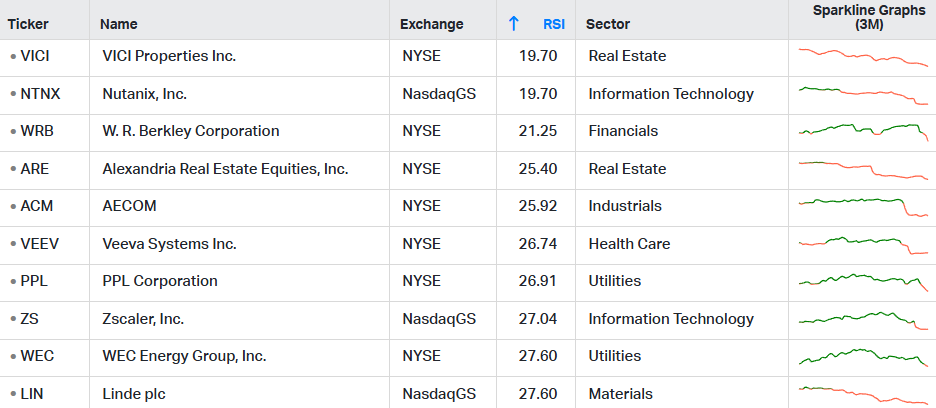Open the VICI ticker link
This screenshot has height=408, width=936.
(x=36, y=56)
